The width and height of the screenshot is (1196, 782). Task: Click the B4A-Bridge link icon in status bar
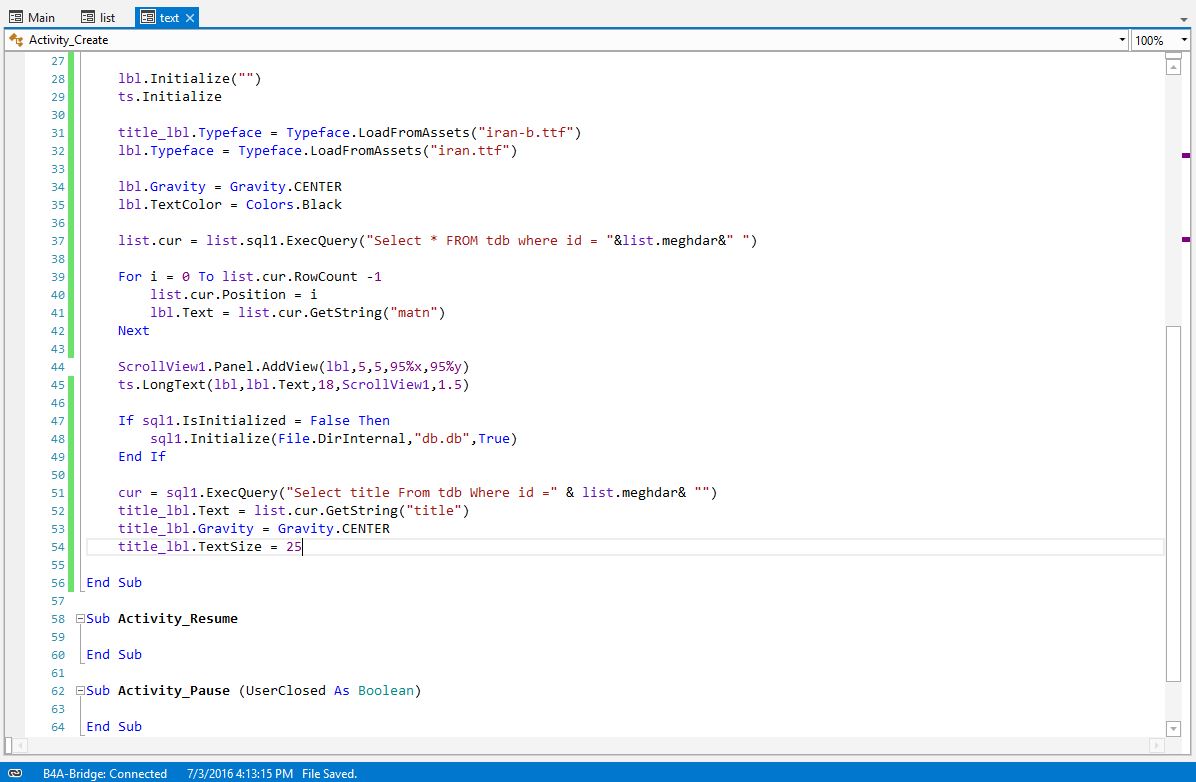pos(14,773)
